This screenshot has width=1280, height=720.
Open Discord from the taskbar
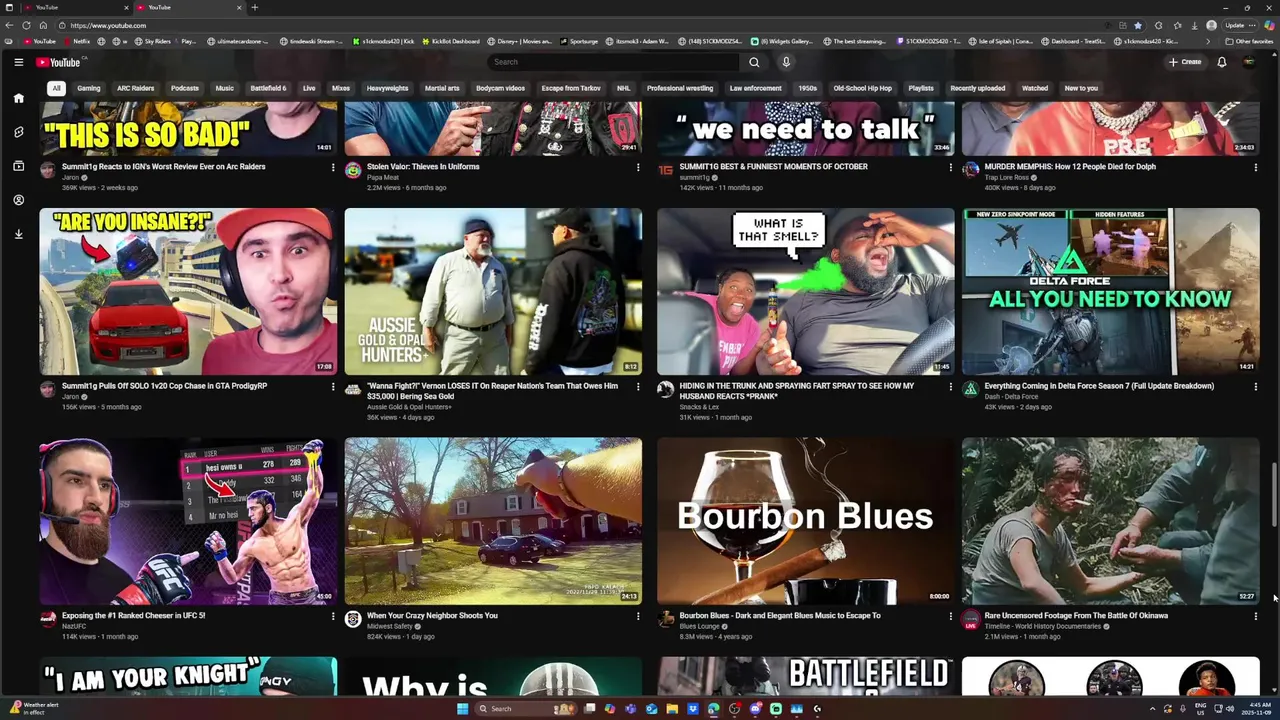pyautogui.click(x=755, y=709)
